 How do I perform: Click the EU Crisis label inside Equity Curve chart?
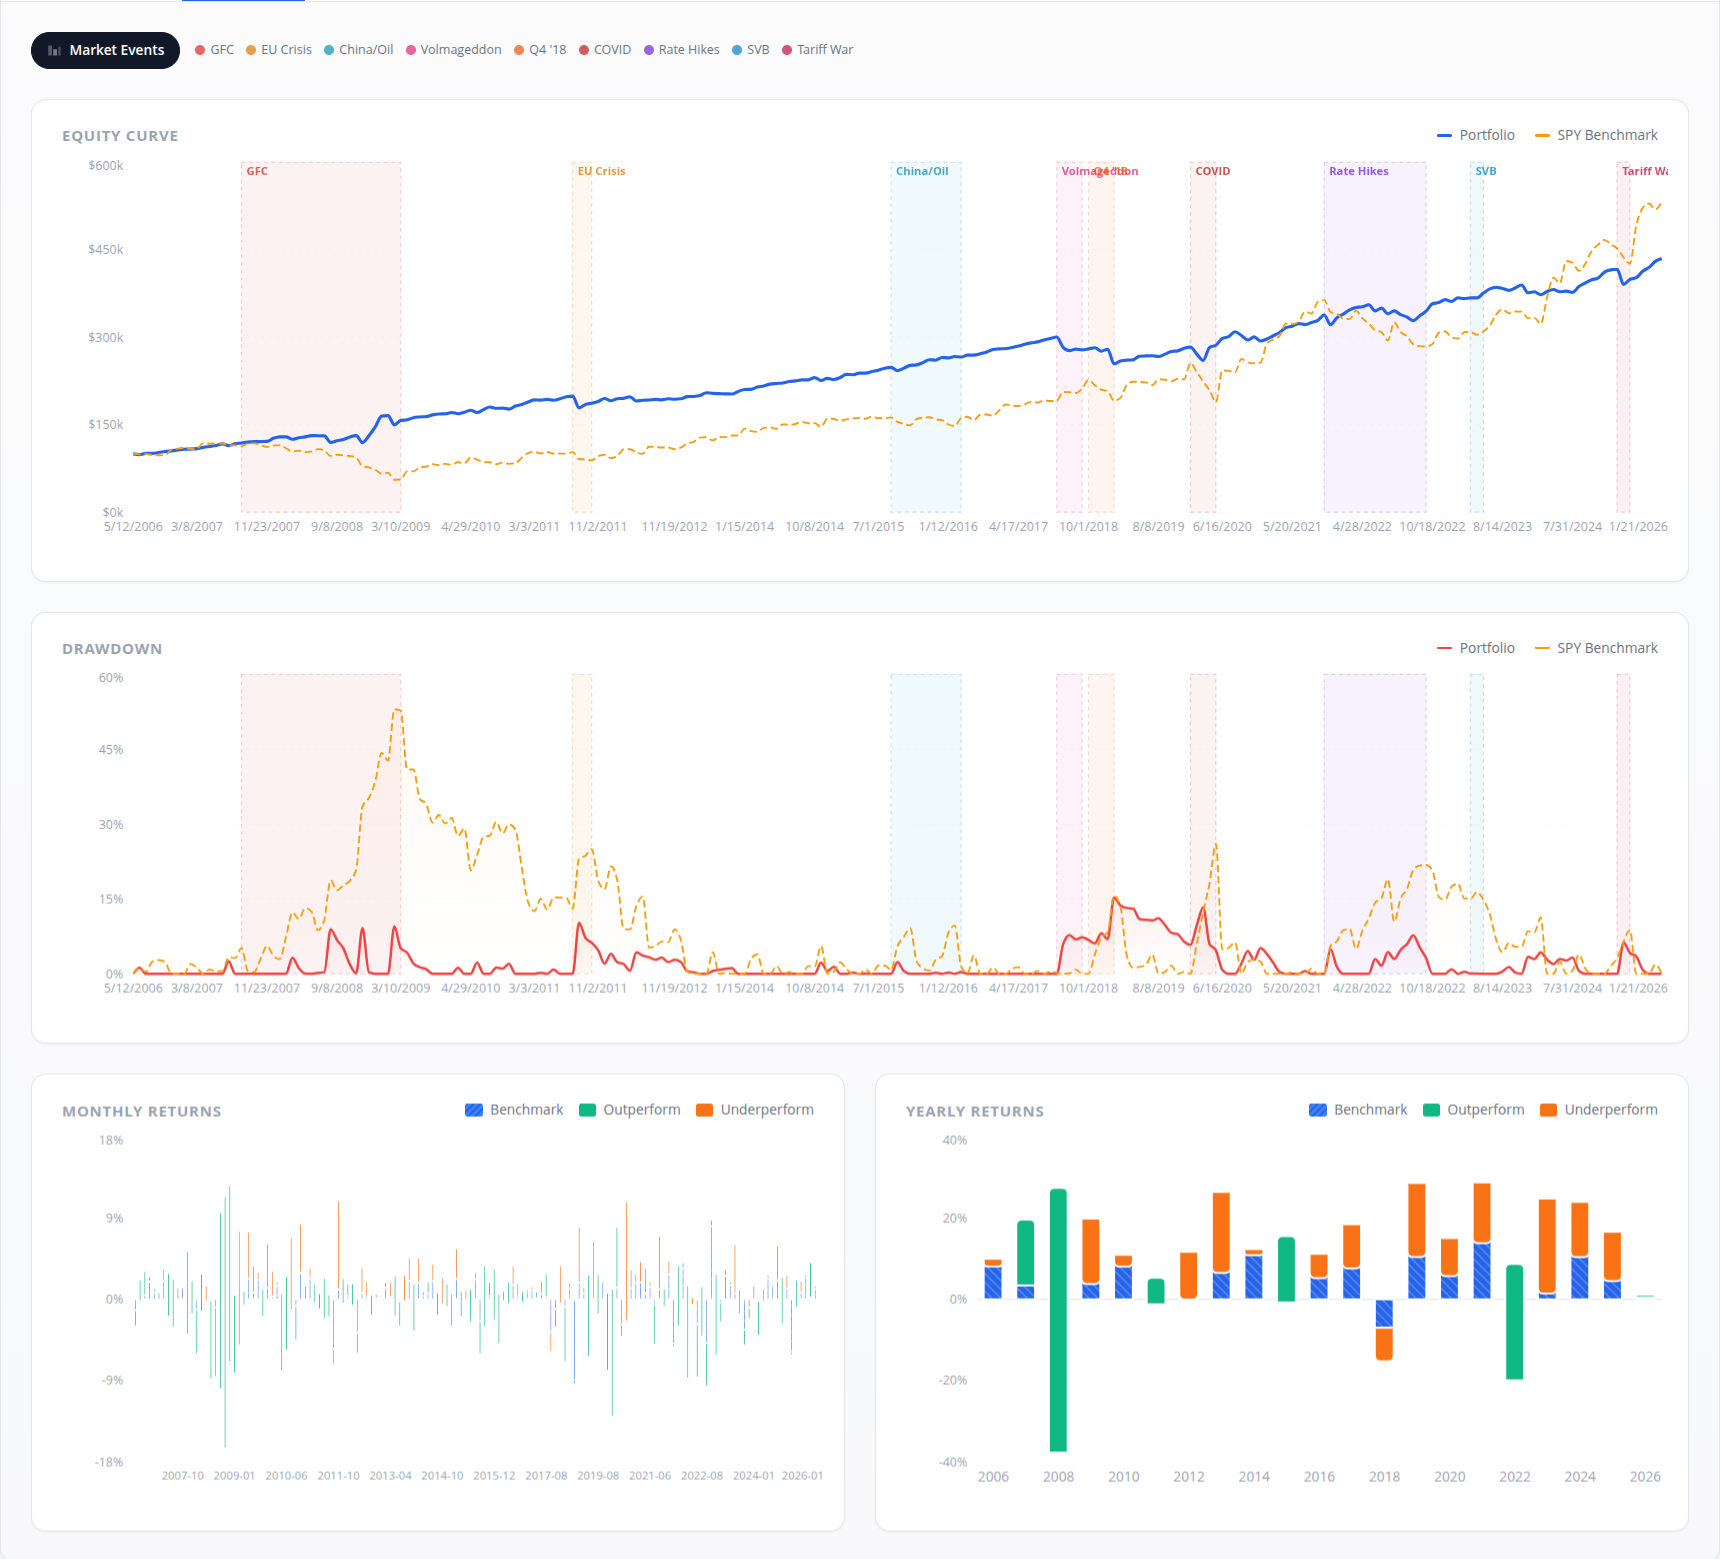tap(601, 171)
